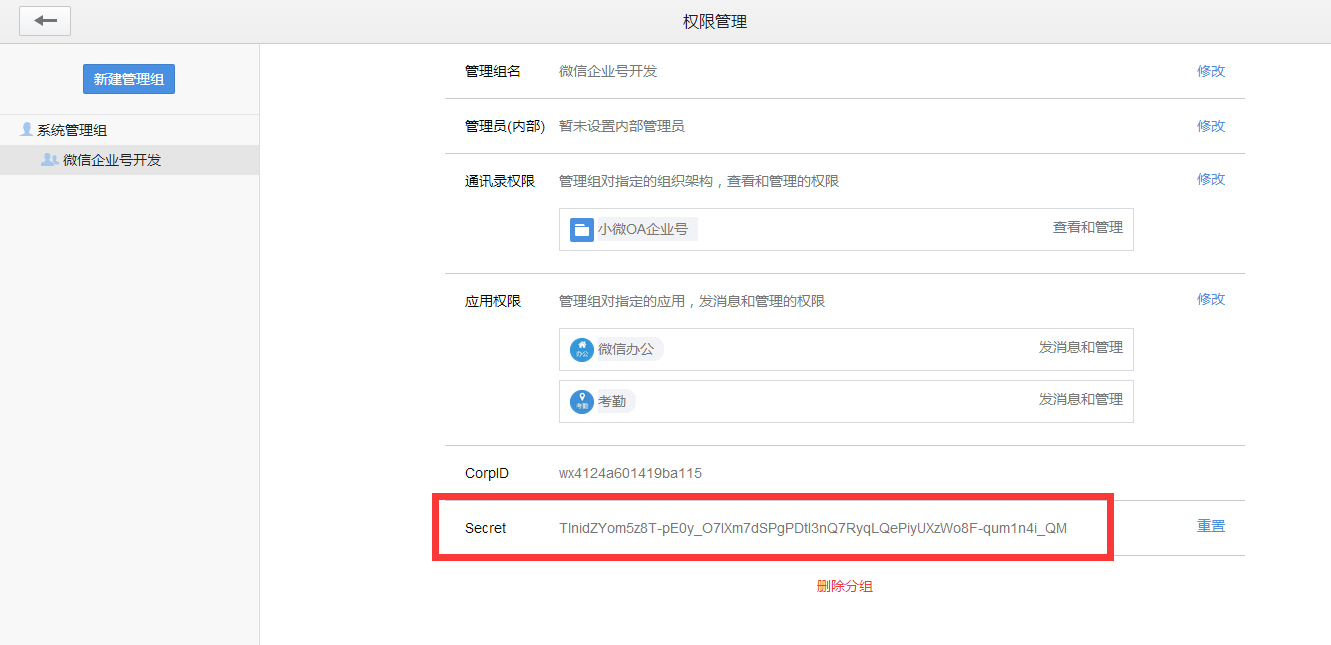Click 发消息和管理 in 考勤 row
Viewport: 1331px width, 645px height.
coord(1081,399)
